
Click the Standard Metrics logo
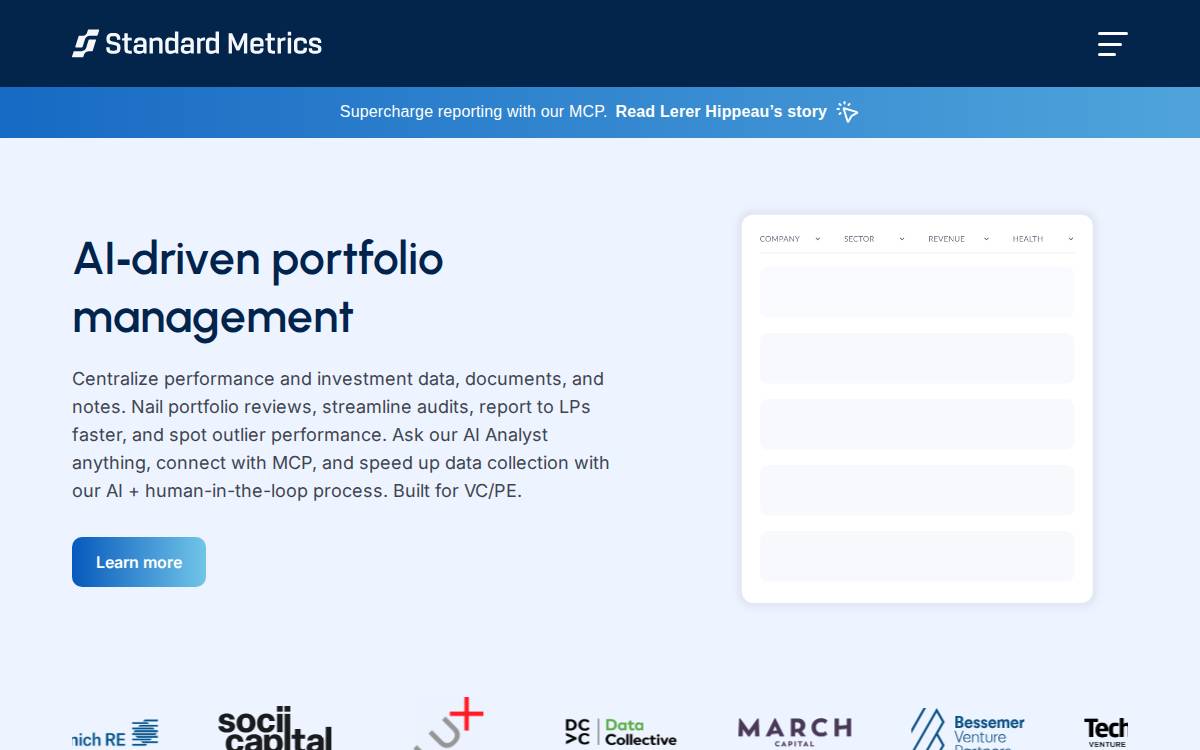pos(197,44)
